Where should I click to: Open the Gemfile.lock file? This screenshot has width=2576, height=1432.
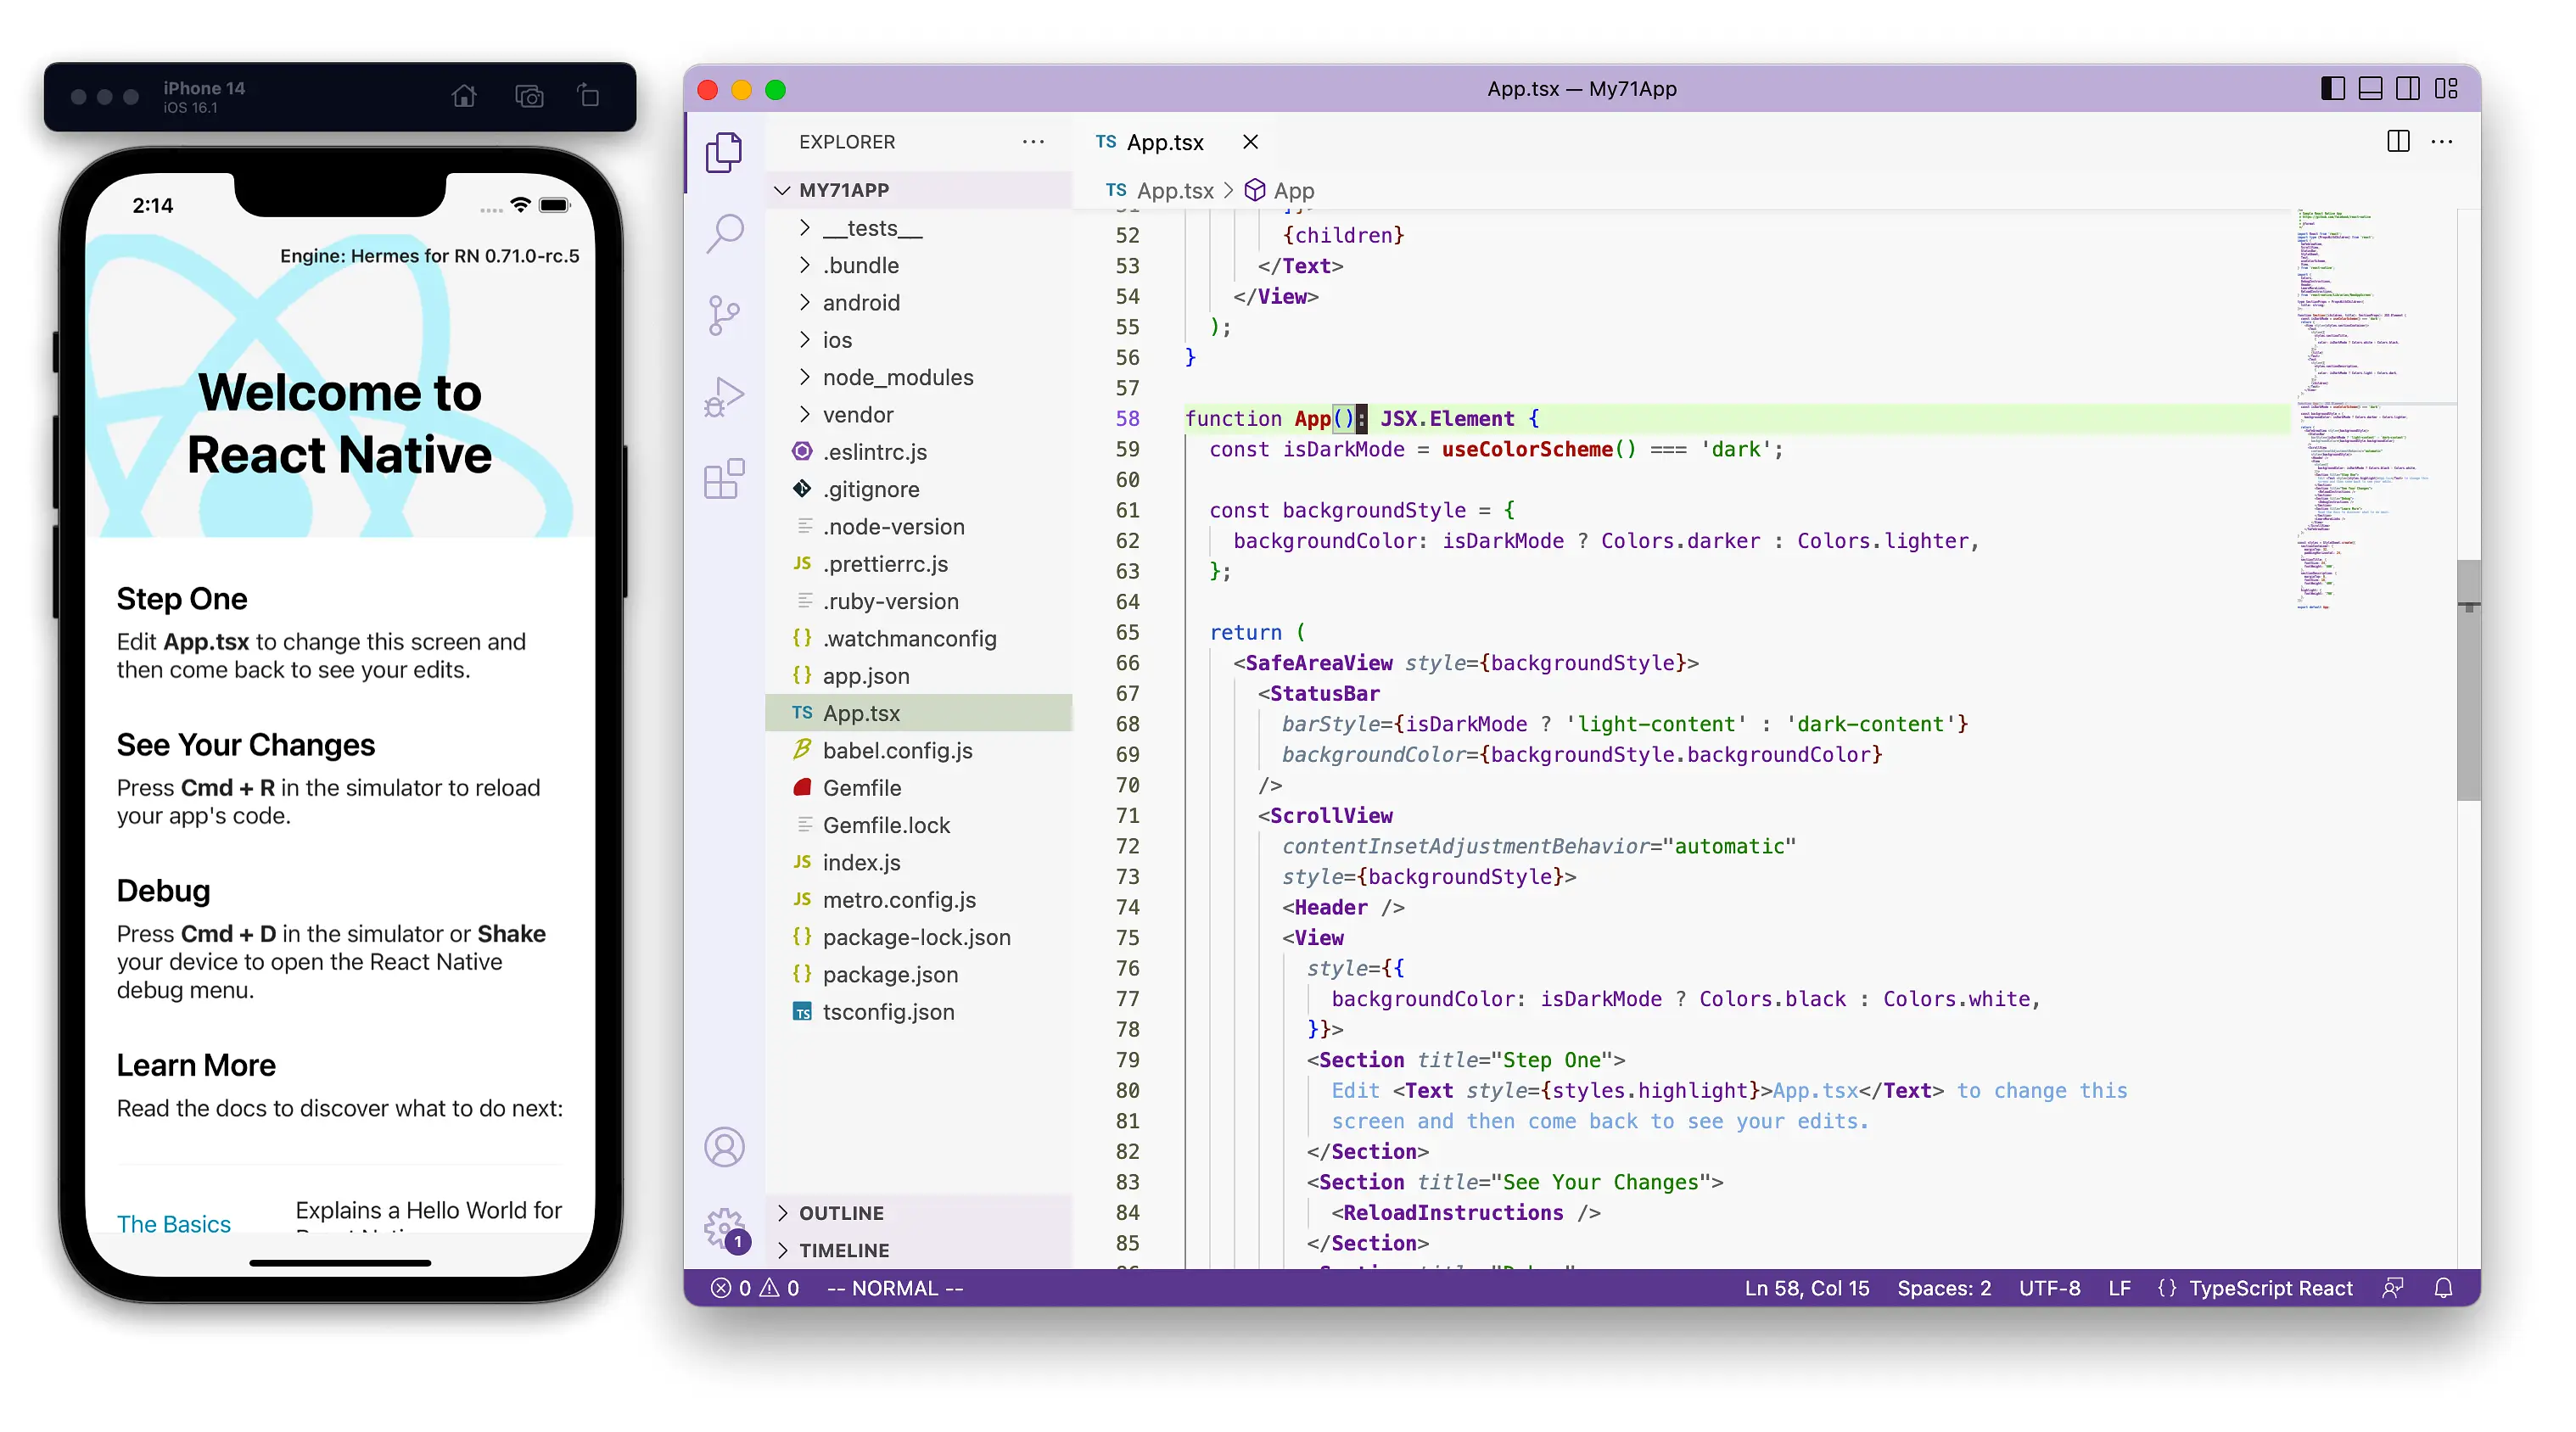(x=918, y=825)
